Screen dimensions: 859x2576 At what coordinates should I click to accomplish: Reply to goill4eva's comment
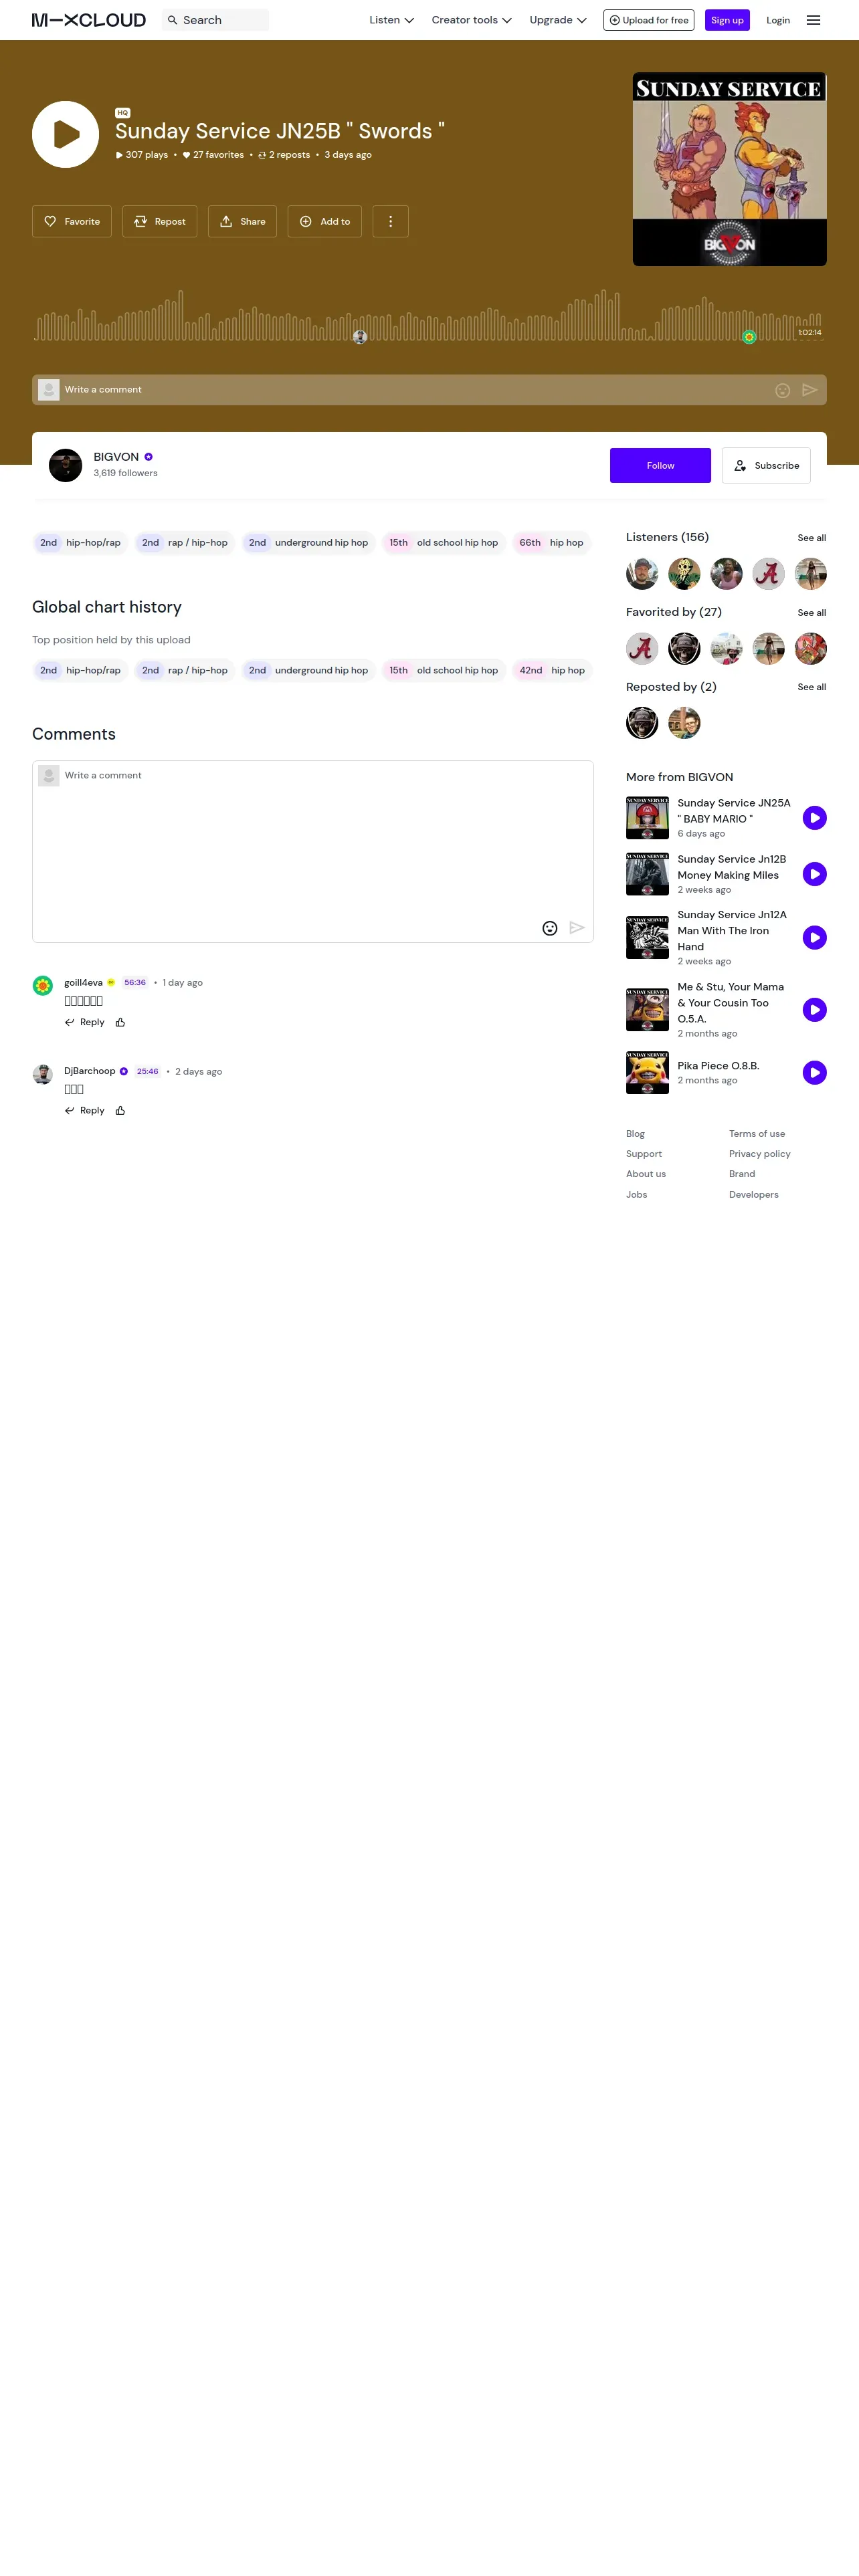(85, 1022)
